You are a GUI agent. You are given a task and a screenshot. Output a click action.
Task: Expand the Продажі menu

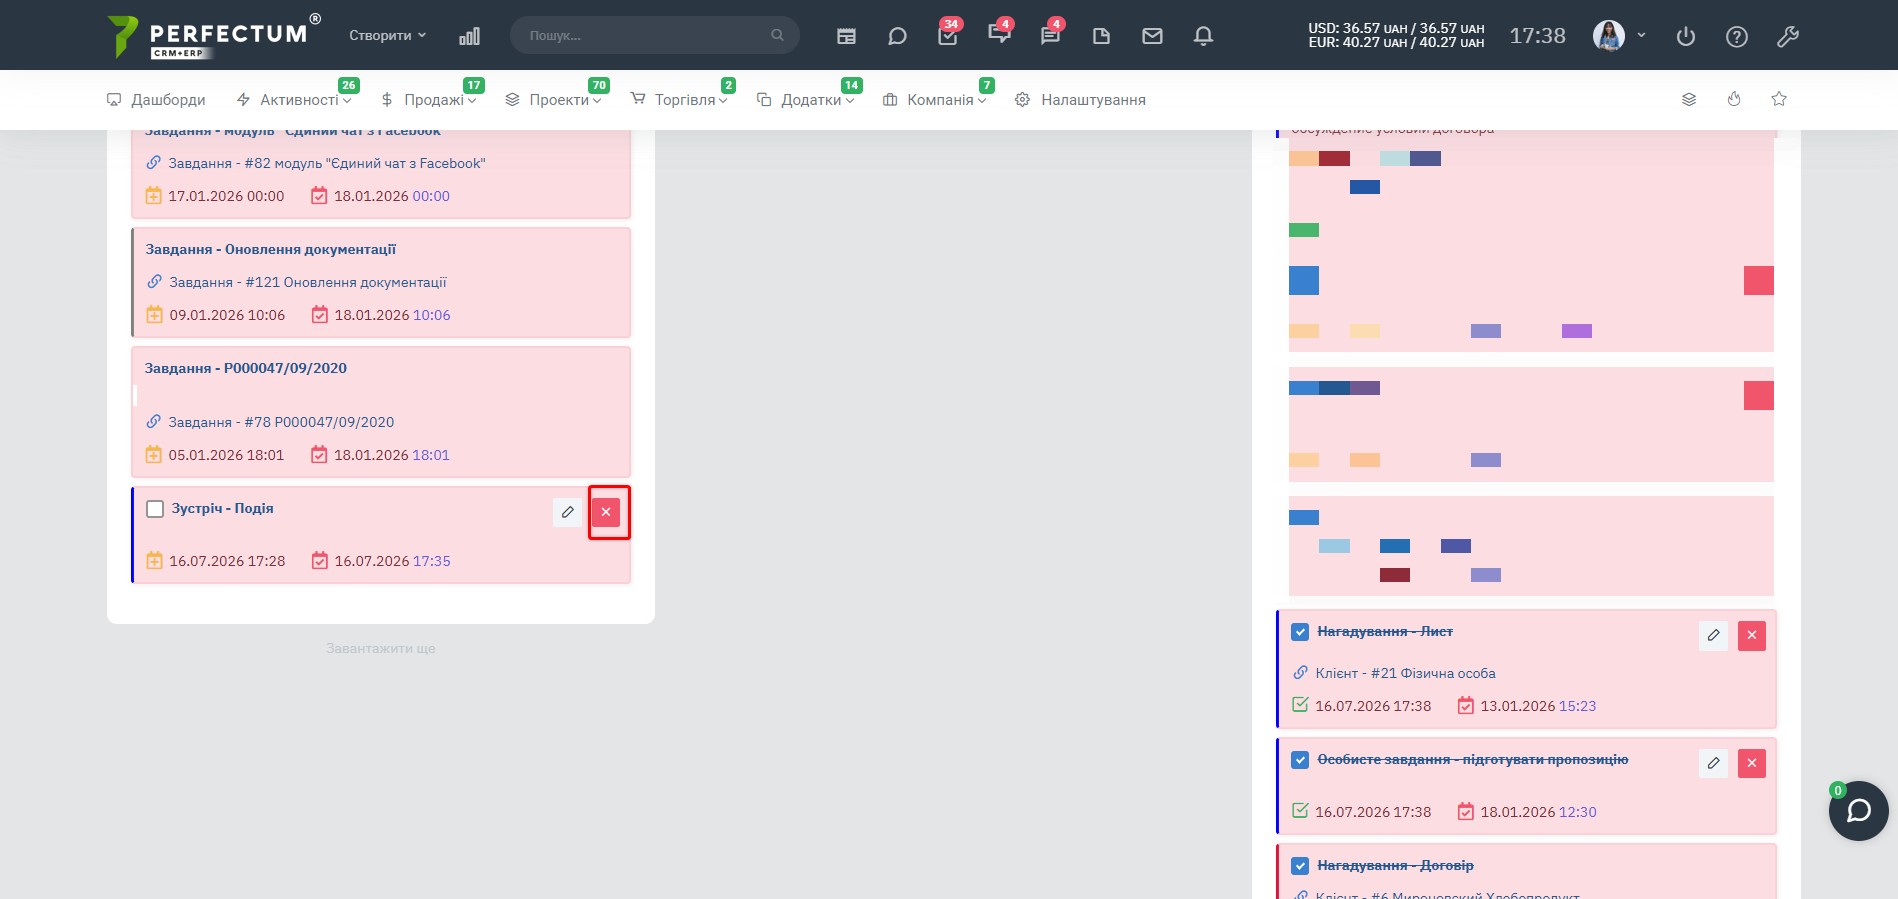point(428,100)
